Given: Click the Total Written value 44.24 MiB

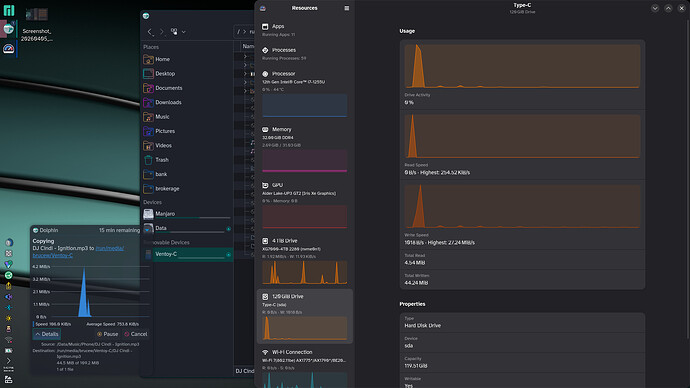Looking at the screenshot, I should [416, 283].
